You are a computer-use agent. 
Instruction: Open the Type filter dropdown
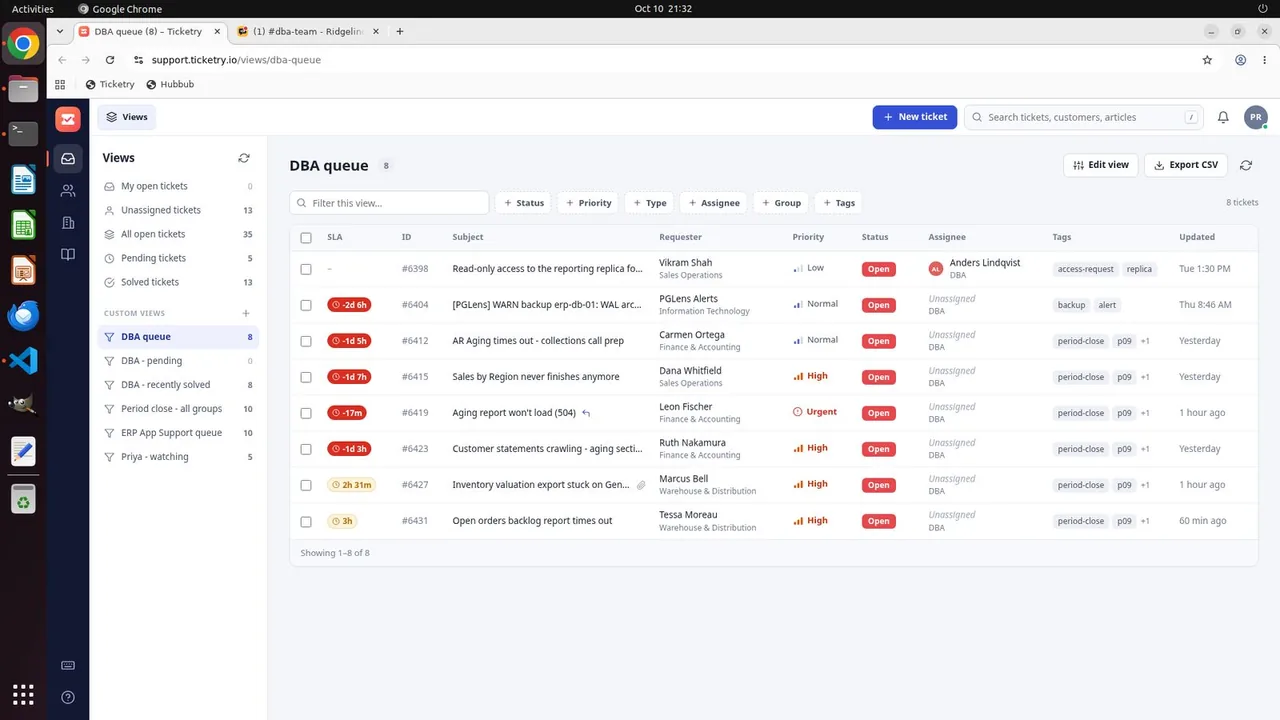click(649, 203)
